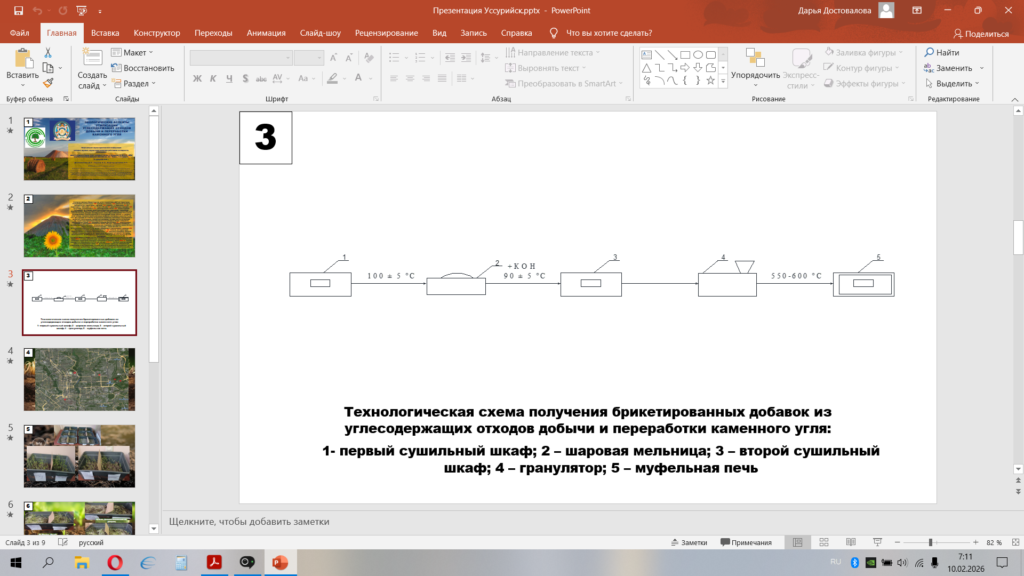Viewport: 1024px width, 576px height.
Task: Click the zoom slider in status bar
Action: 931,542
